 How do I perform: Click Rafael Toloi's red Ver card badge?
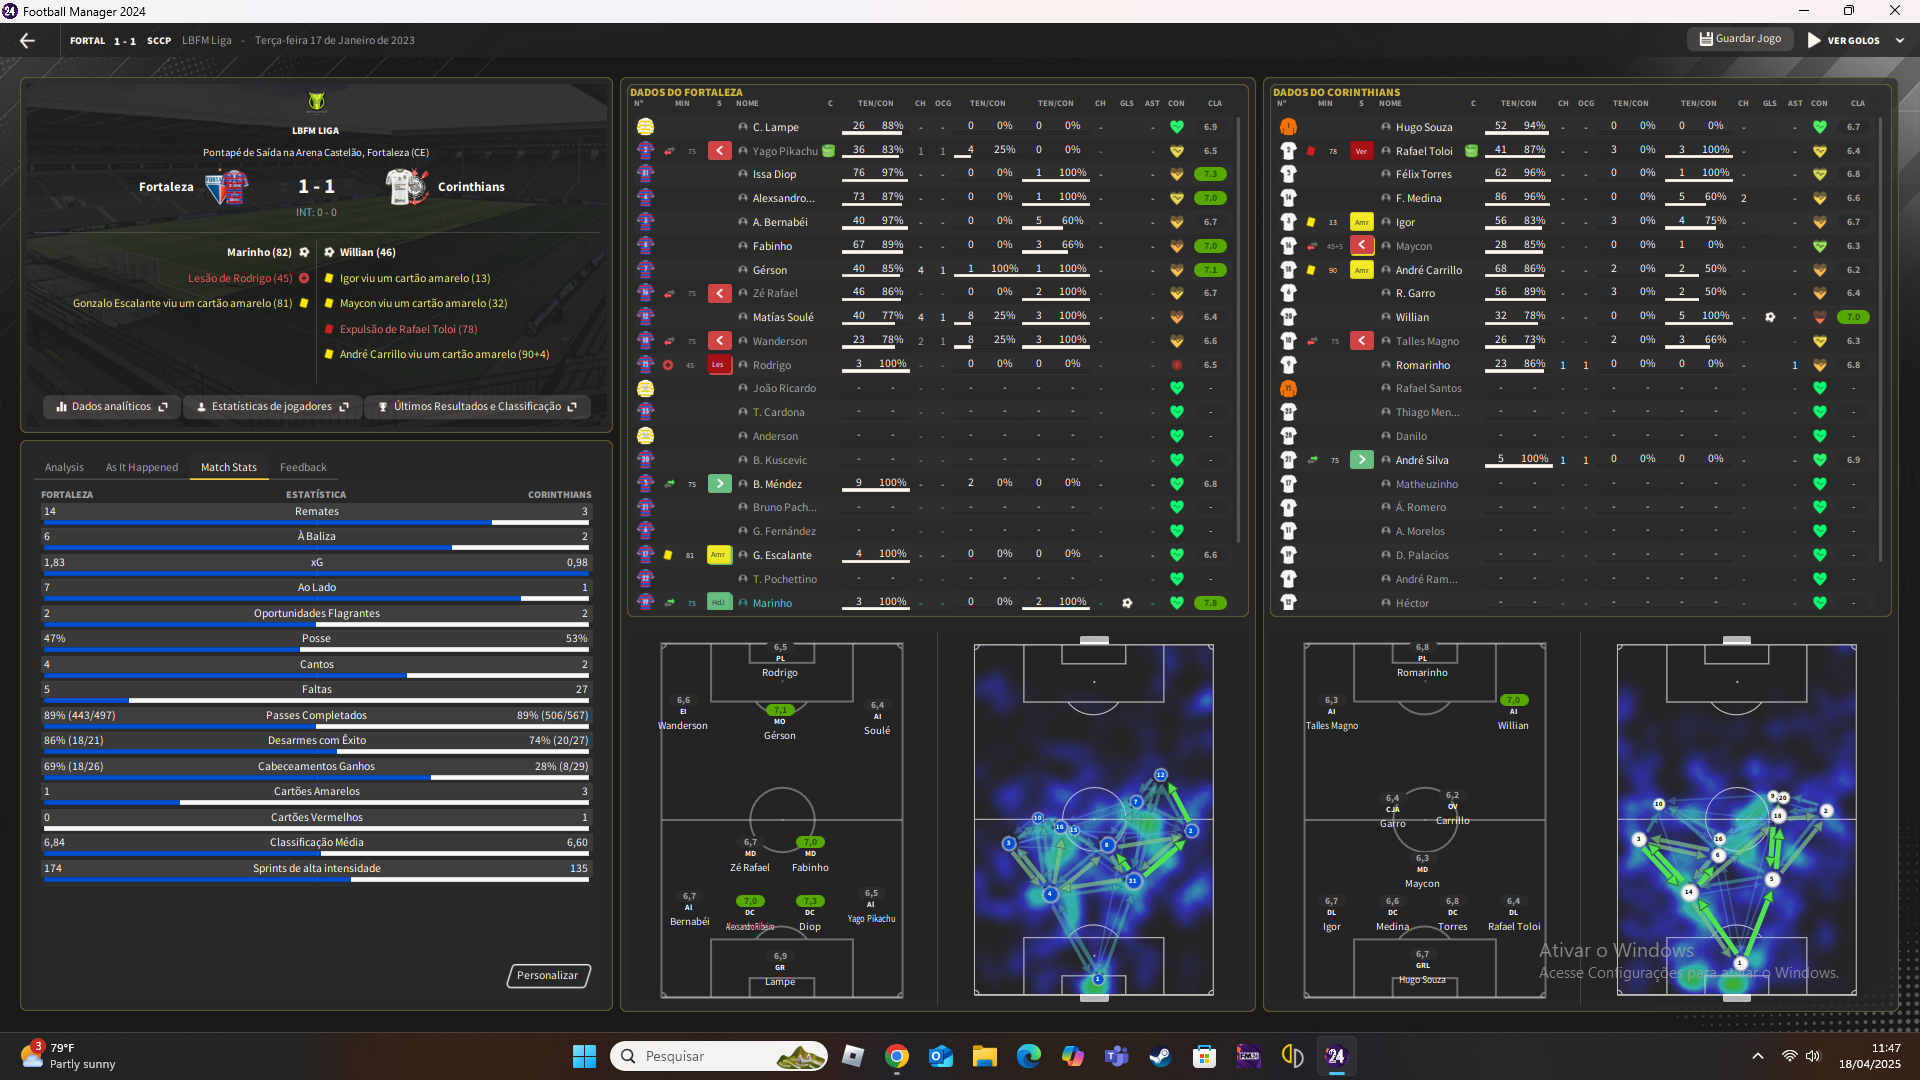click(1361, 151)
